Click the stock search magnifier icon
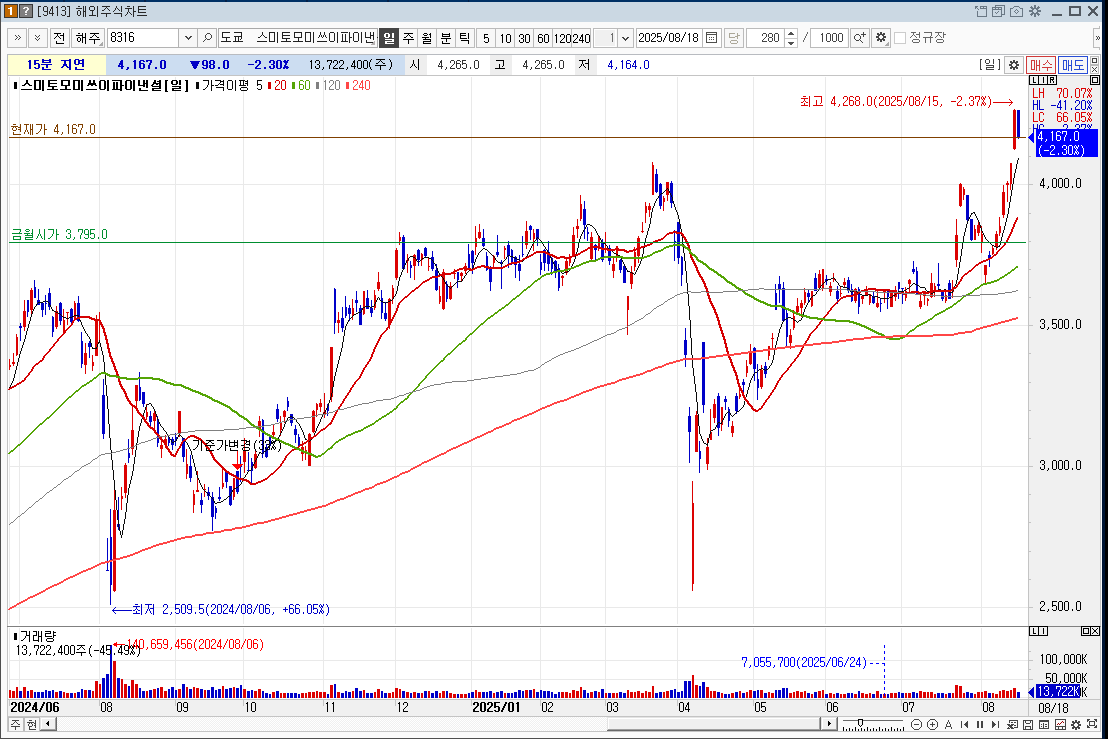The height and width of the screenshot is (739, 1108). [x=208, y=38]
